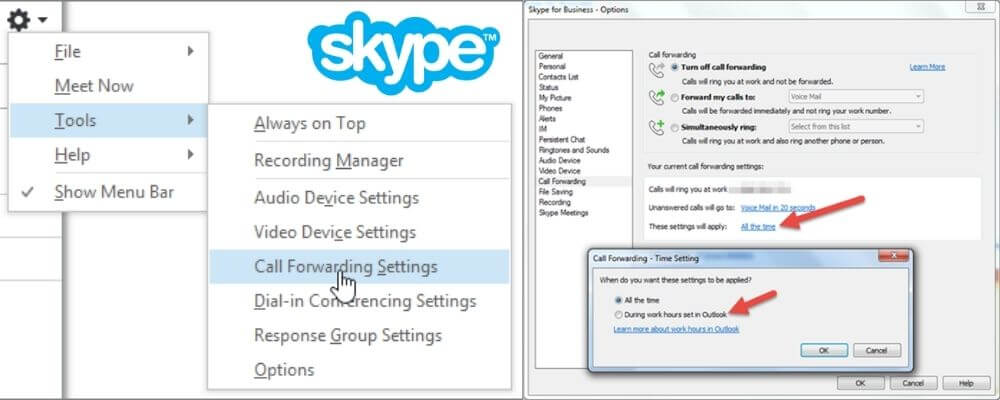
Task: Click the forward calls phone icon
Action: [x=656, y=98]
